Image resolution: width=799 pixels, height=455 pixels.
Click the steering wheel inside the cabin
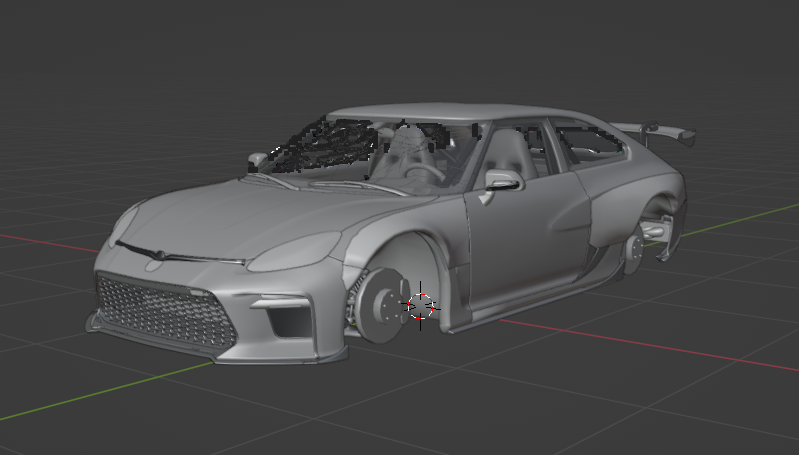(x=423, y=172)
